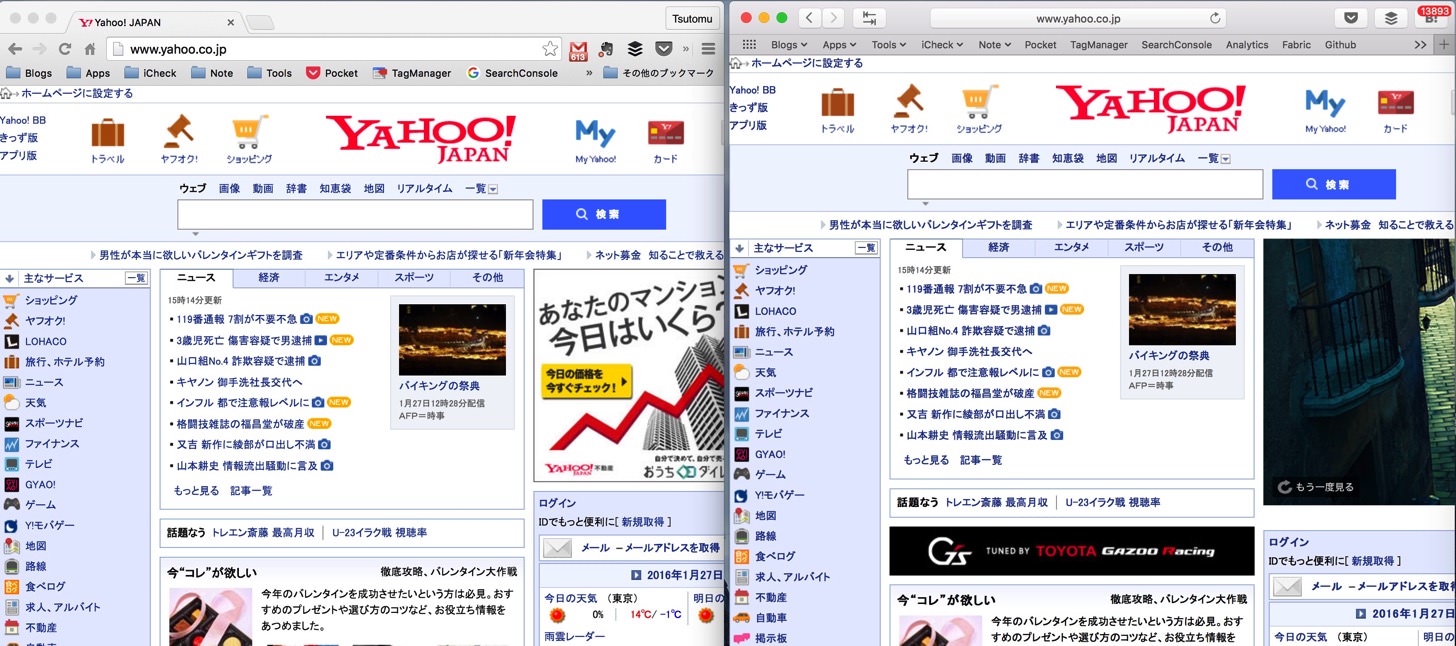Reload the page in Chrome
Screen dimensions: 1456x646
[x=65, y=49]
